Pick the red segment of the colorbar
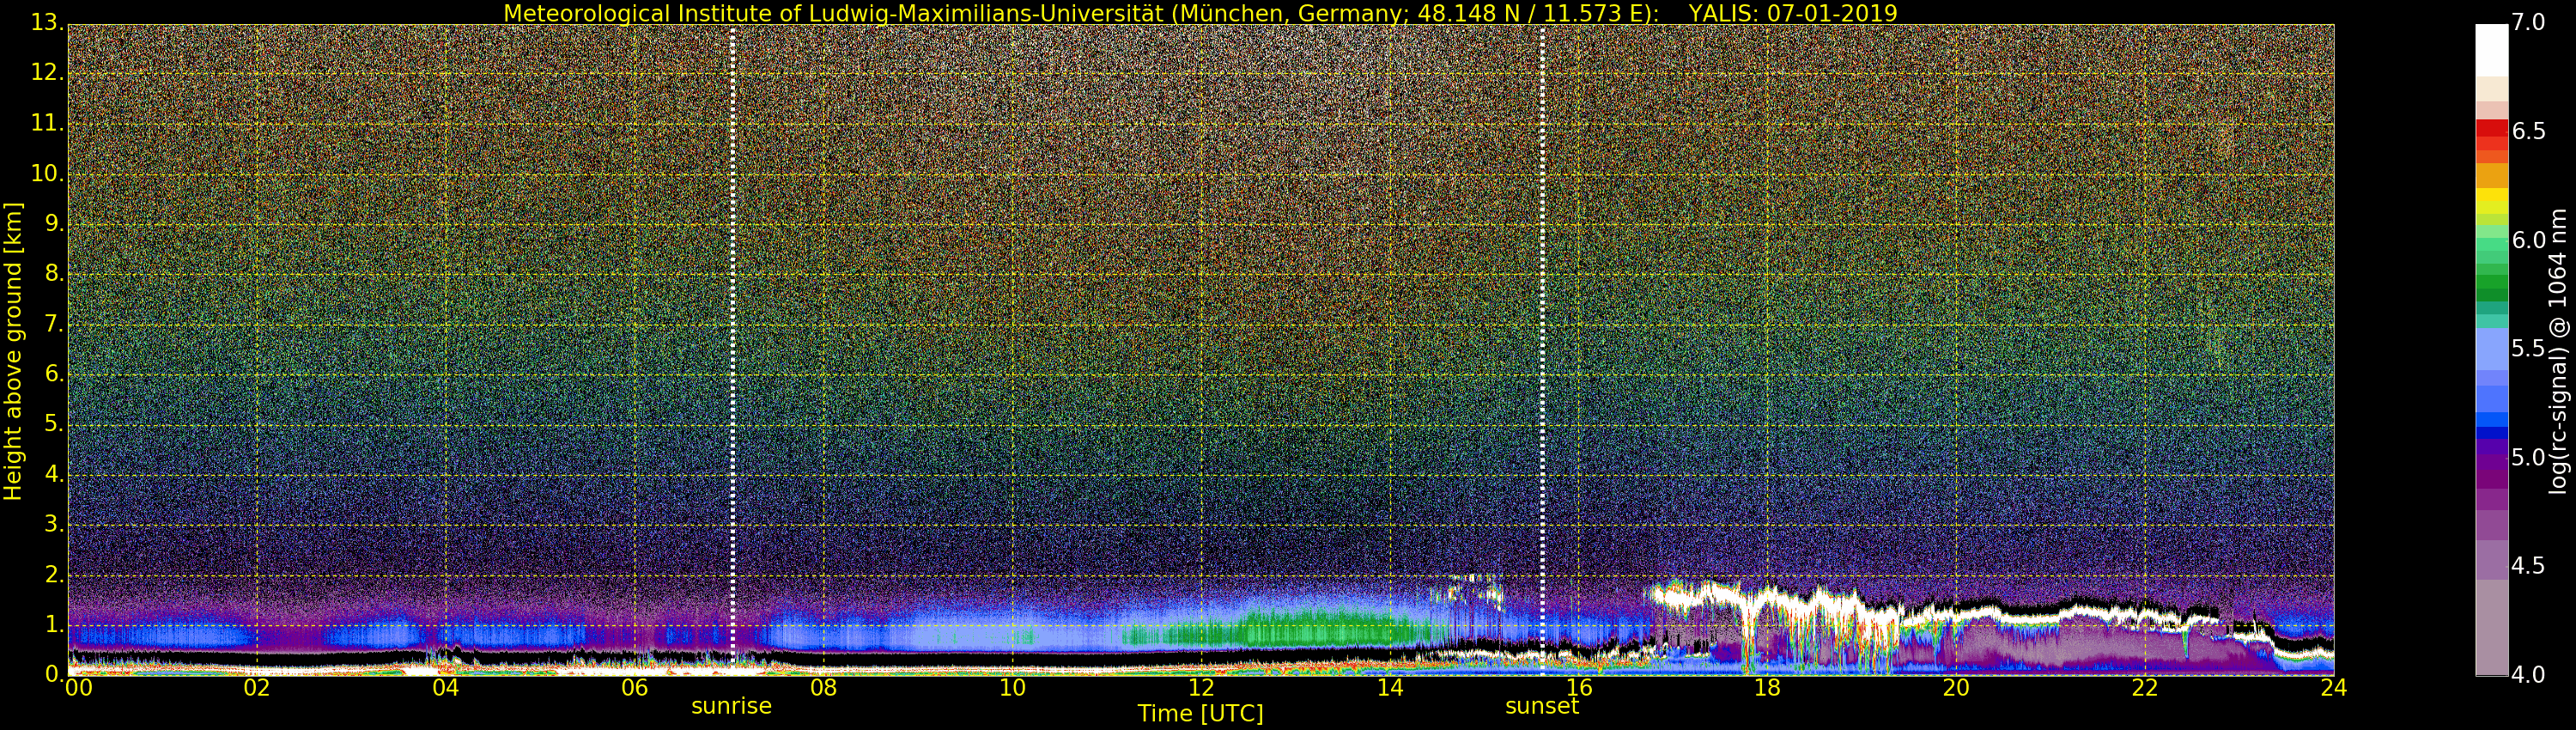 tap(2491, 127)
